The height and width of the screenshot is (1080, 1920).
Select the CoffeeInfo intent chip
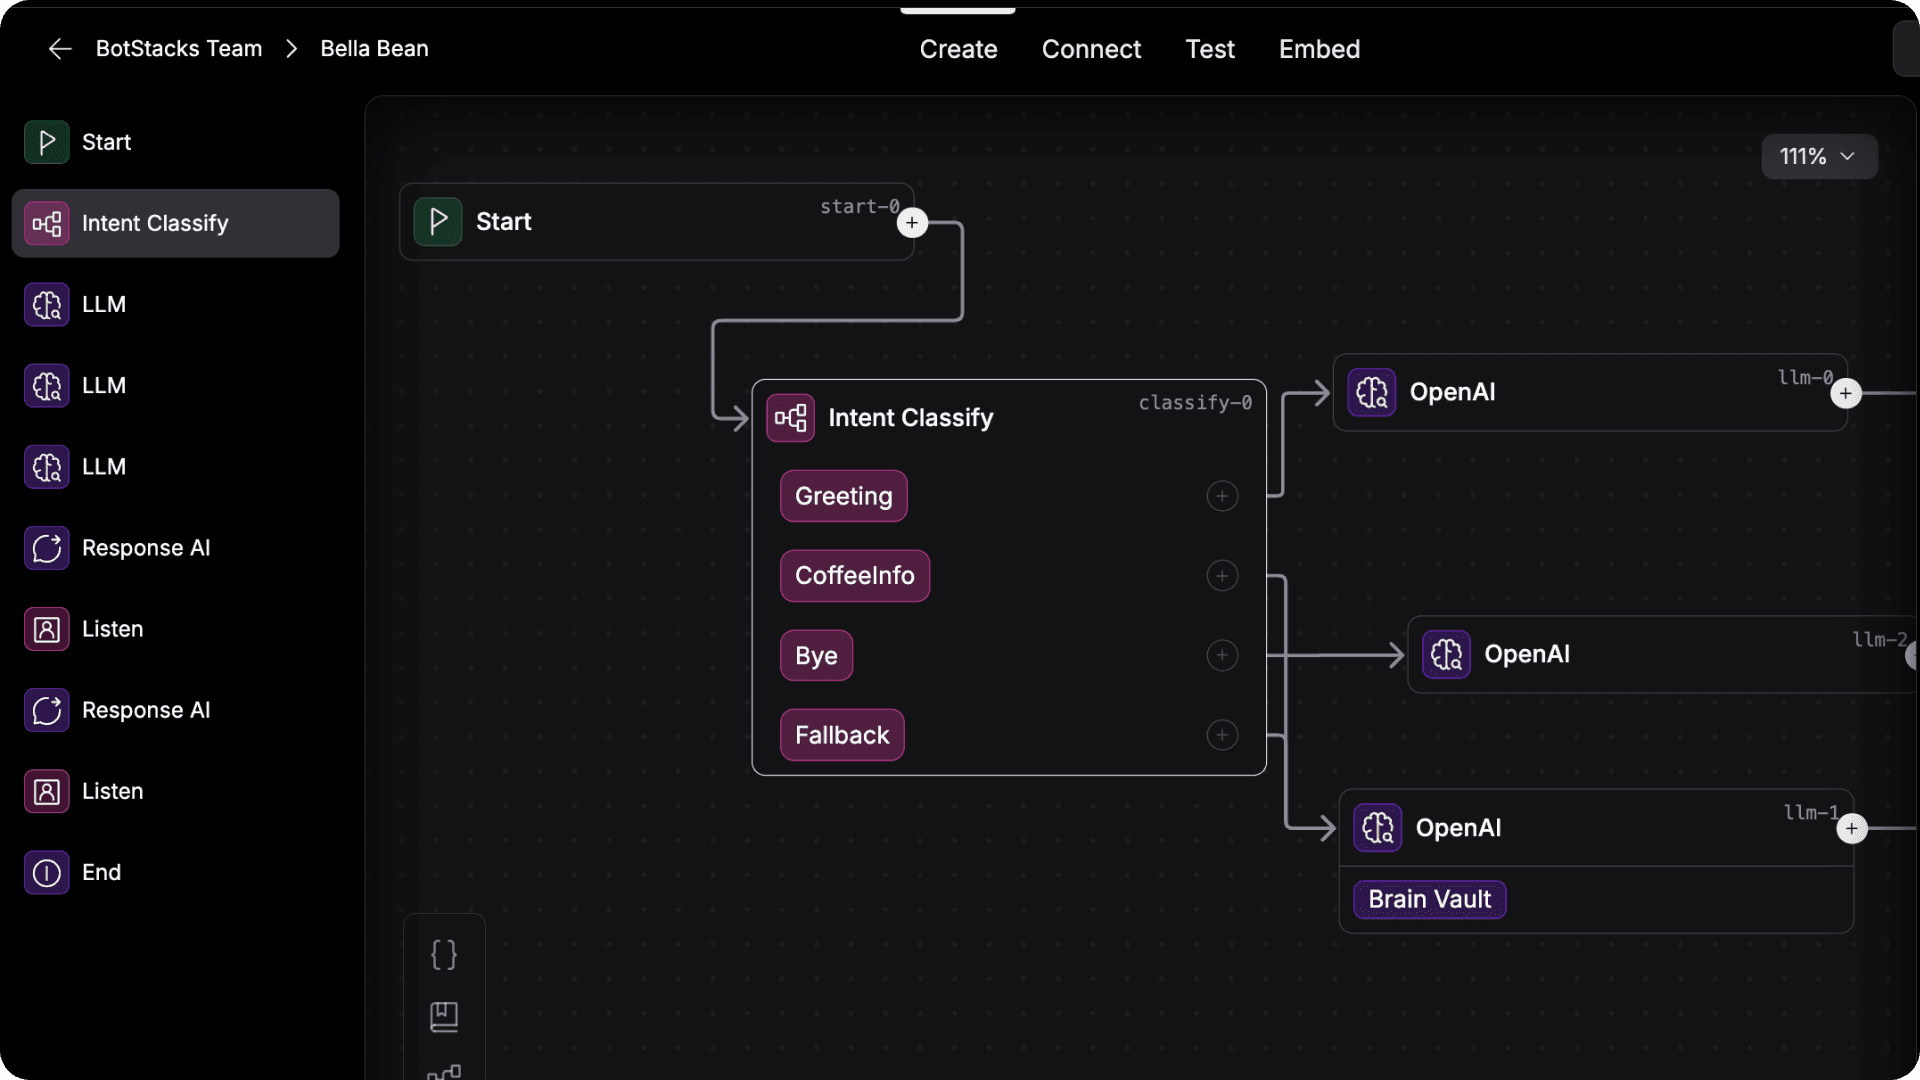(x=854, y=576)
